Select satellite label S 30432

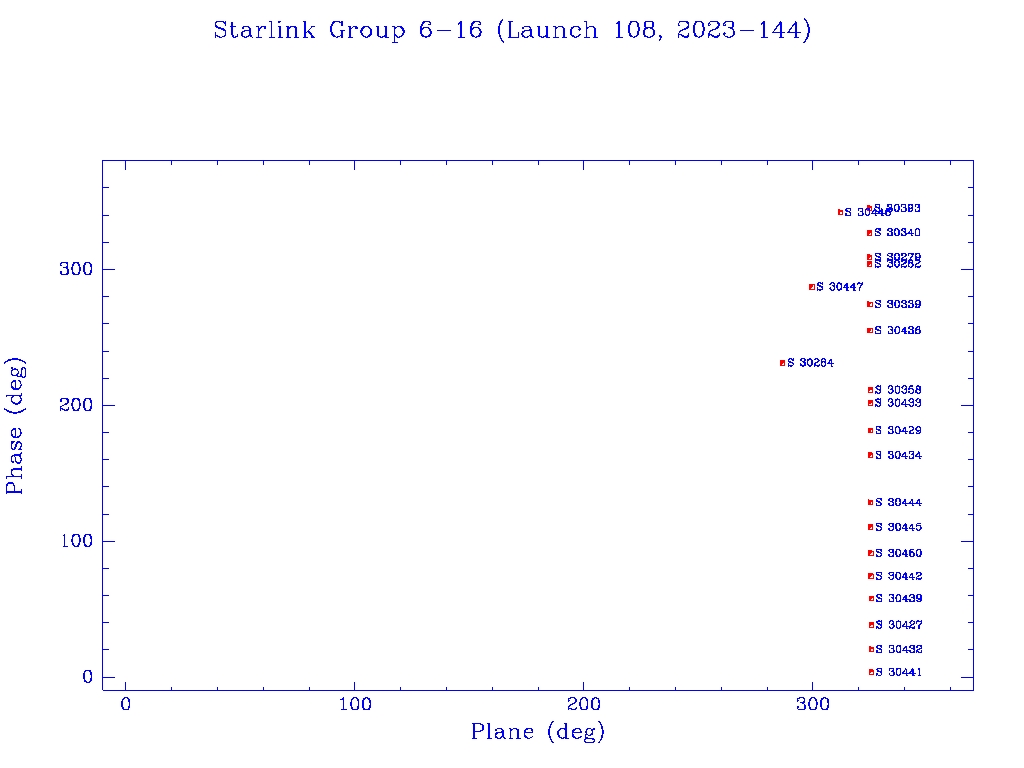[x=899, y=649]
